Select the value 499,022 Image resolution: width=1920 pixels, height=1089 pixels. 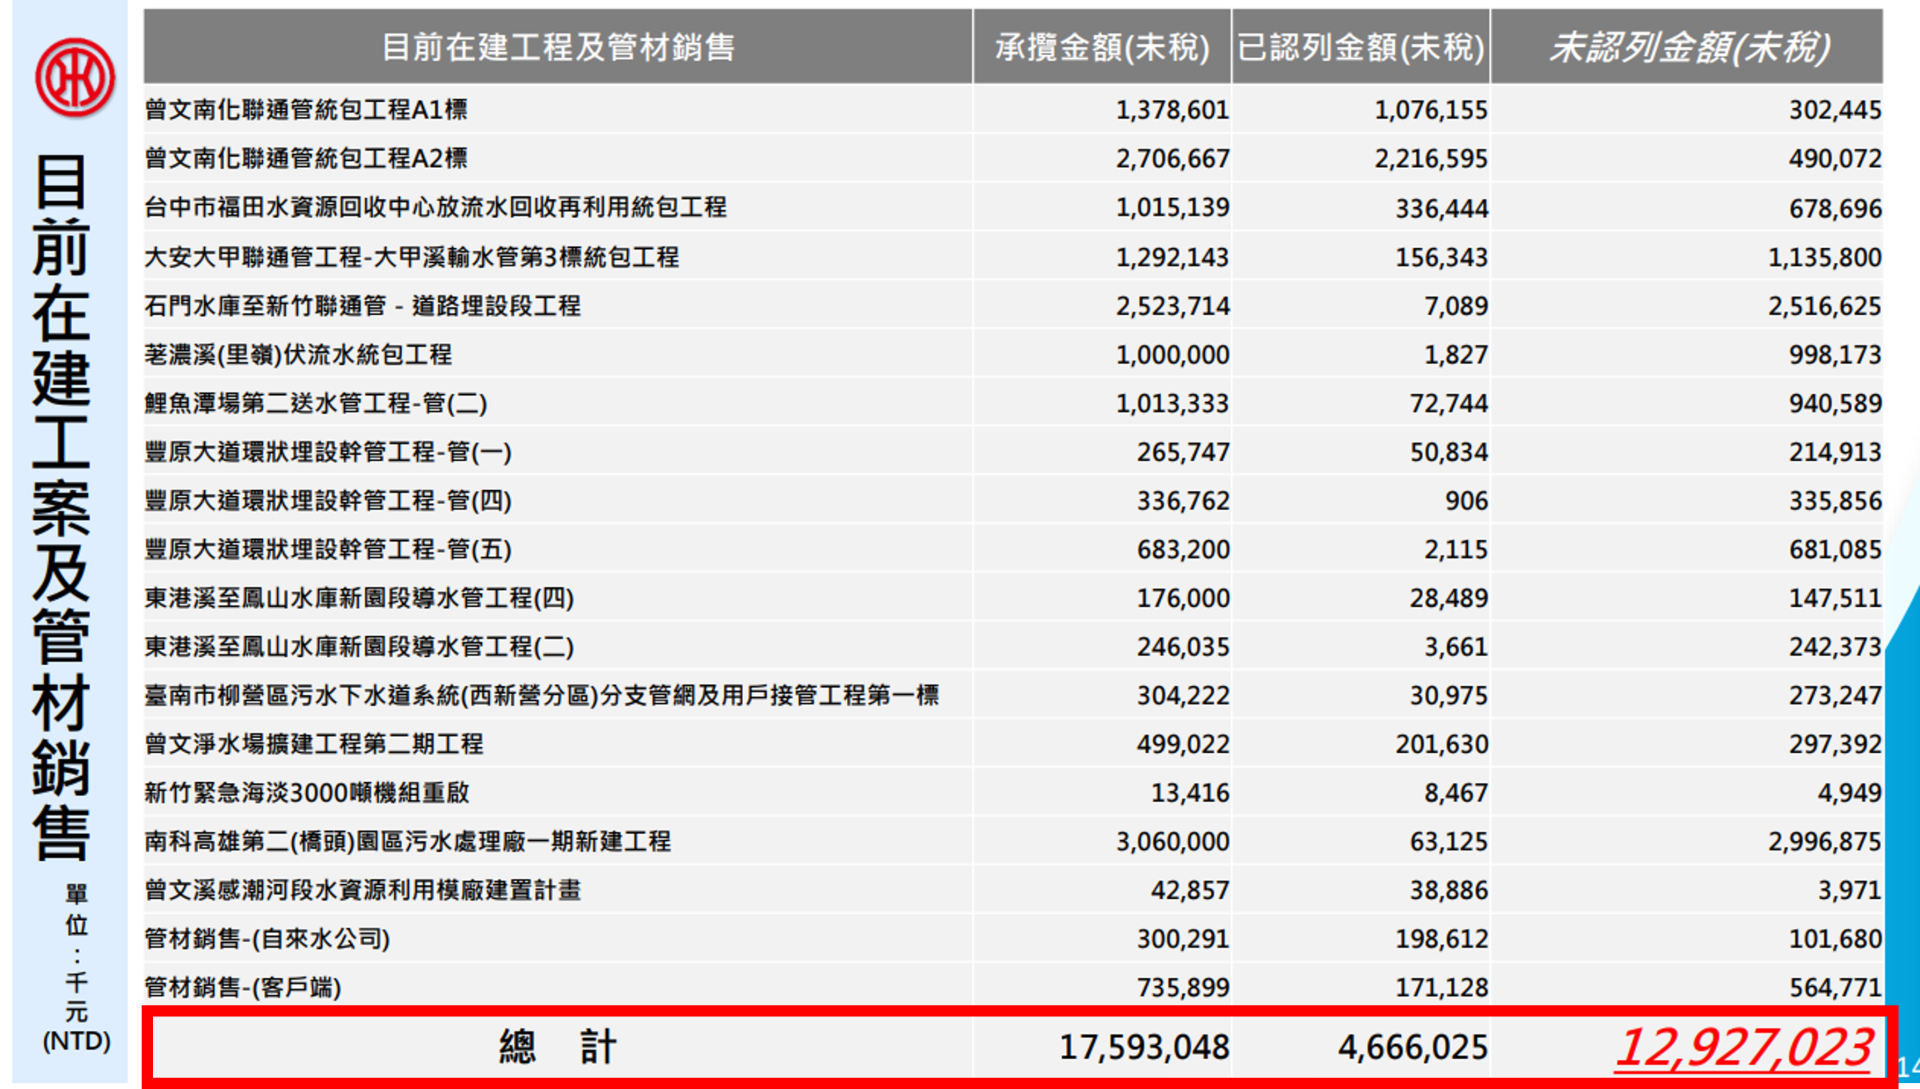pos(1183,744)
